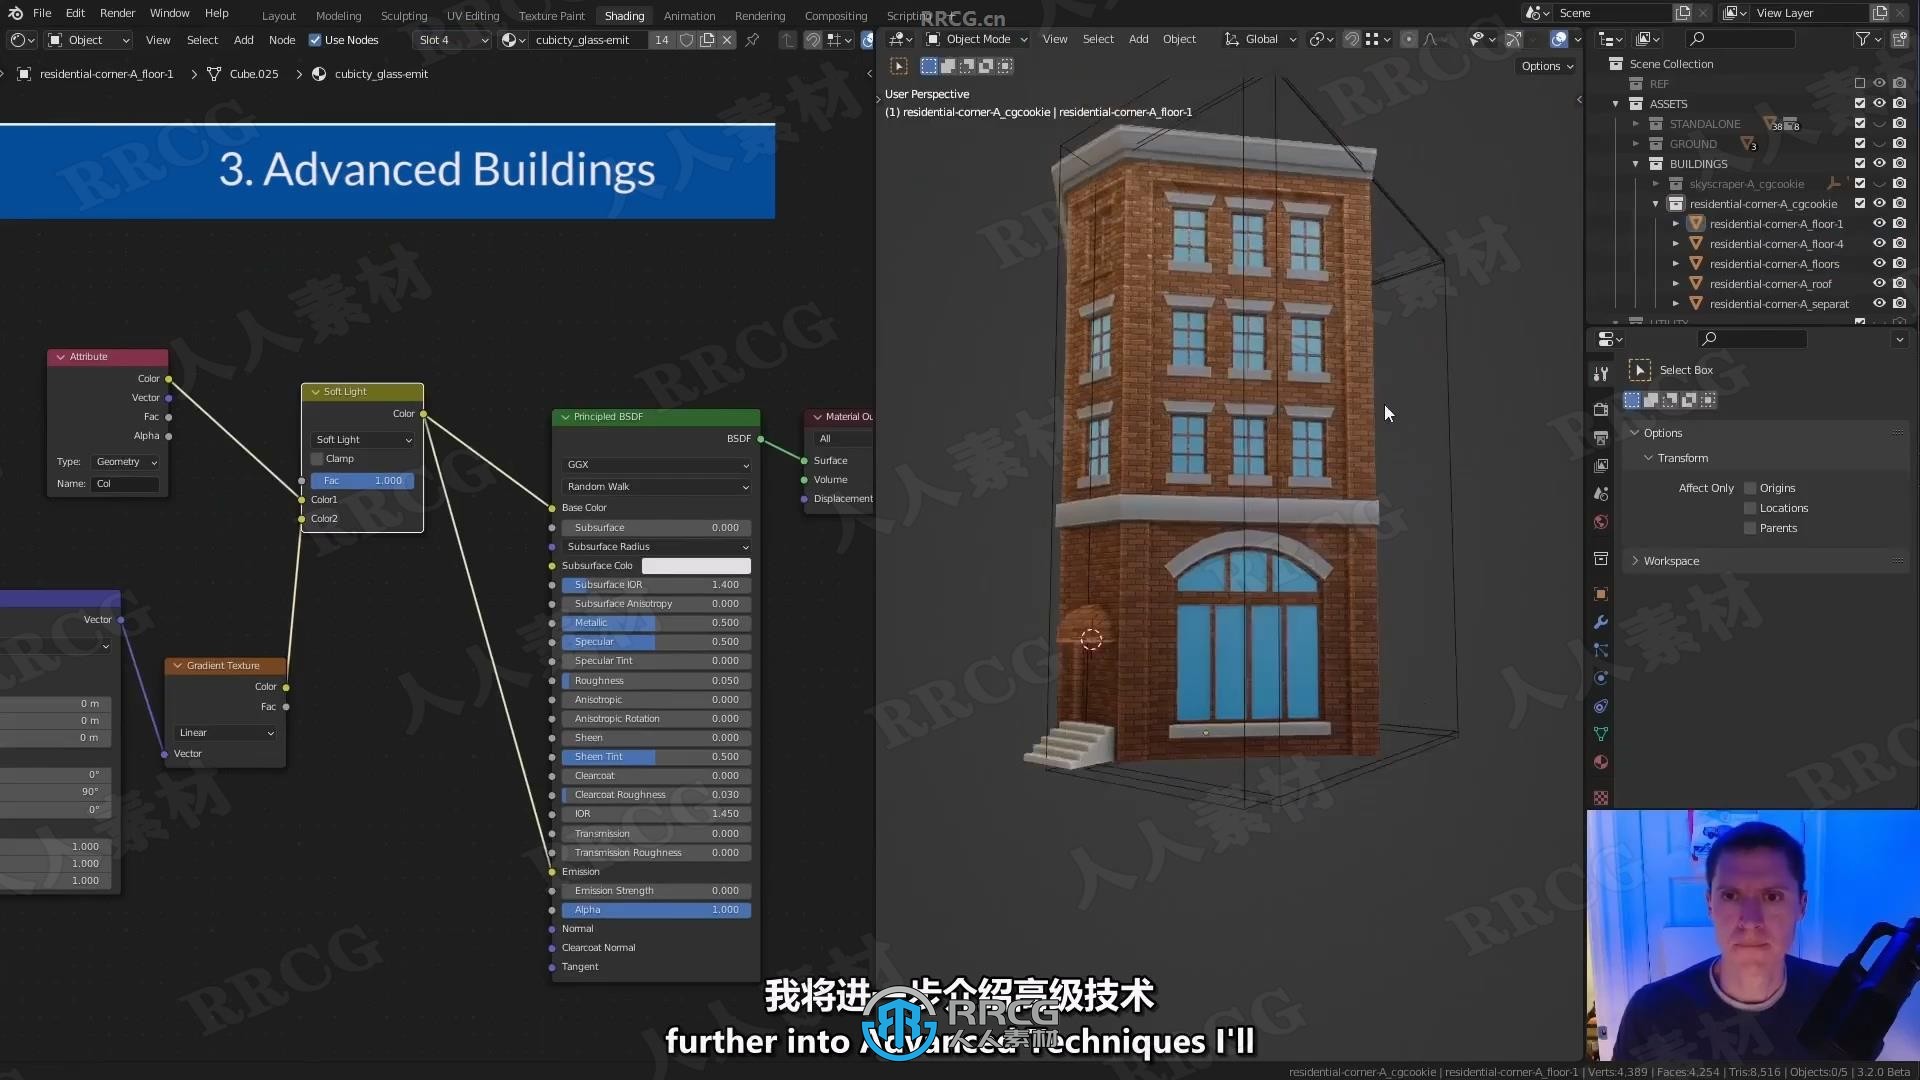
Task: Add new collection in outliner
Action: pos(1899,39)
